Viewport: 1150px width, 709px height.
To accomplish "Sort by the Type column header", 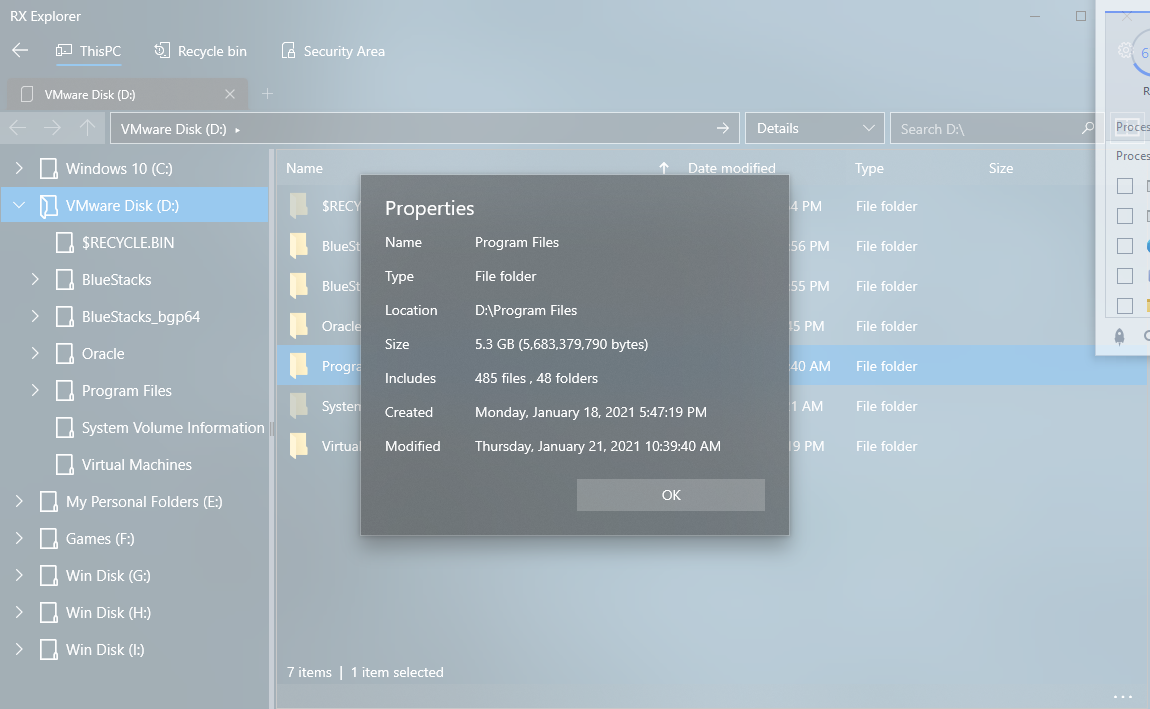I will (869, 168).
